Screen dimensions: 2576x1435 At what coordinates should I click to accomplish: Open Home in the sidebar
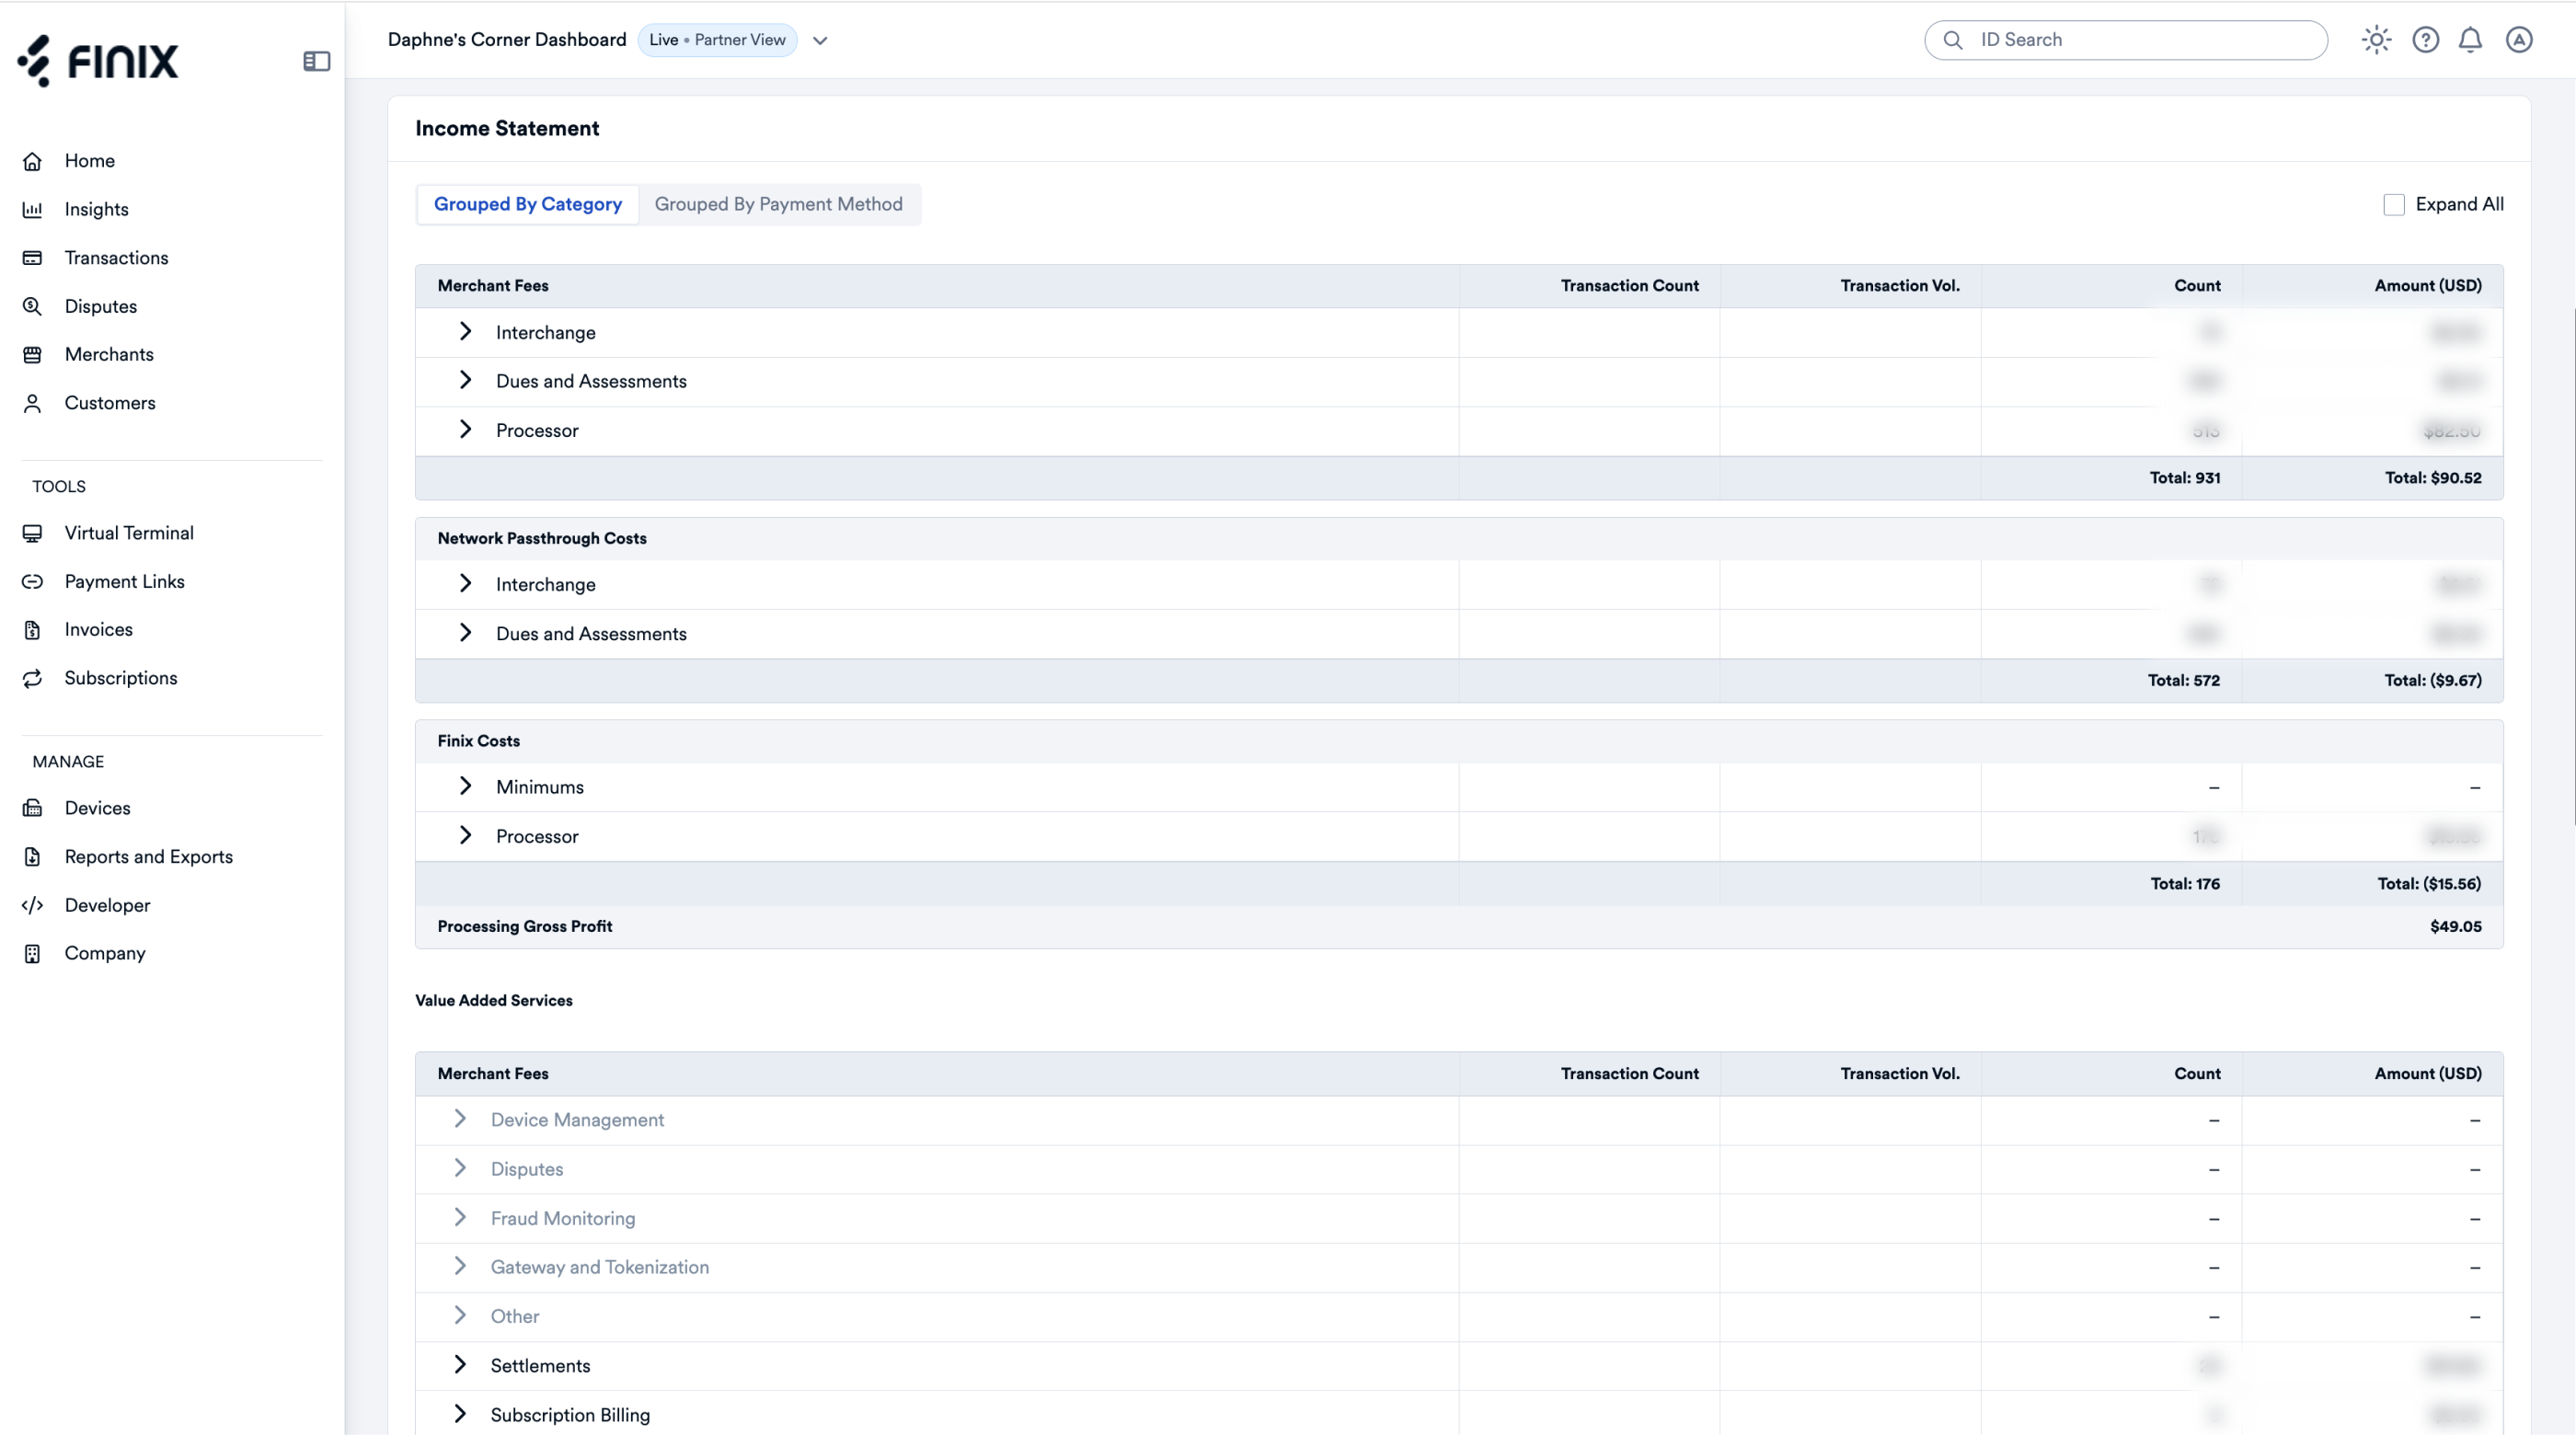pos(90,161)
